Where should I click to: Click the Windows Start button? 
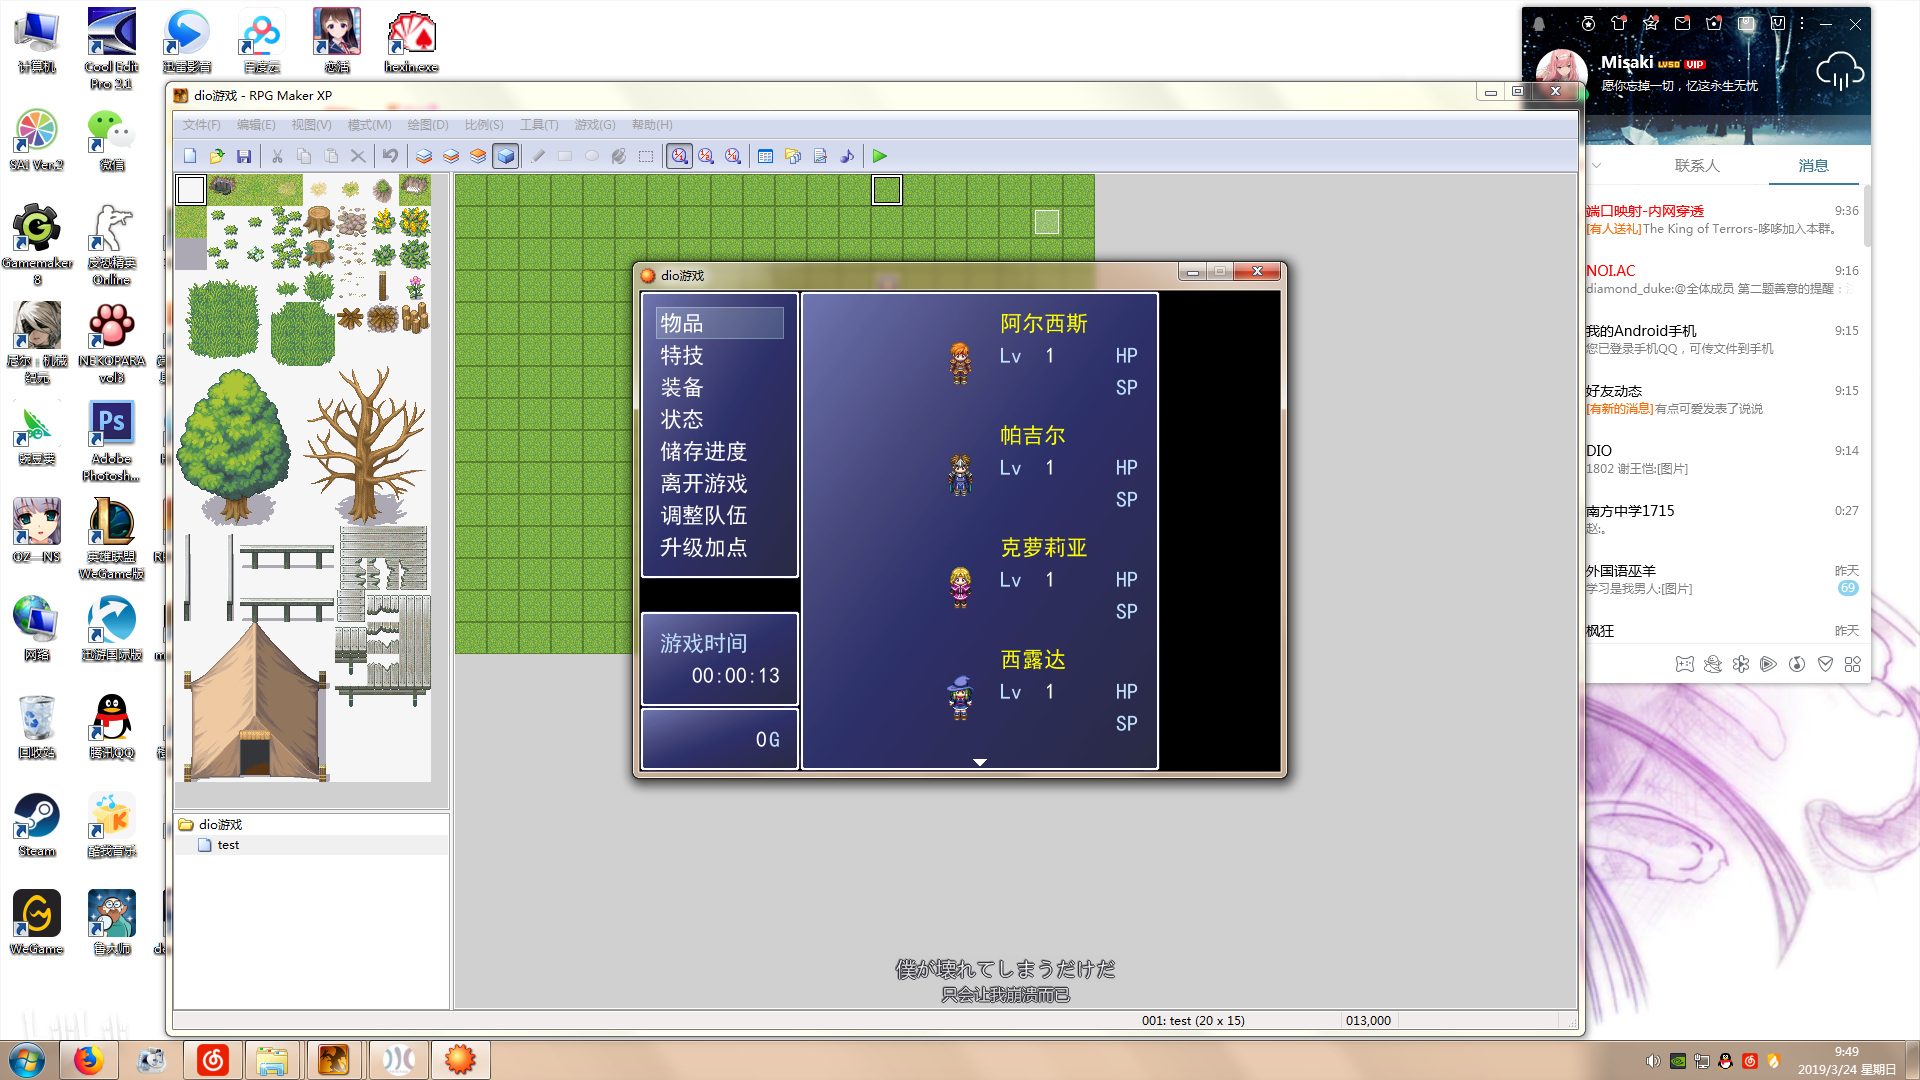(x=27, y=1060)
